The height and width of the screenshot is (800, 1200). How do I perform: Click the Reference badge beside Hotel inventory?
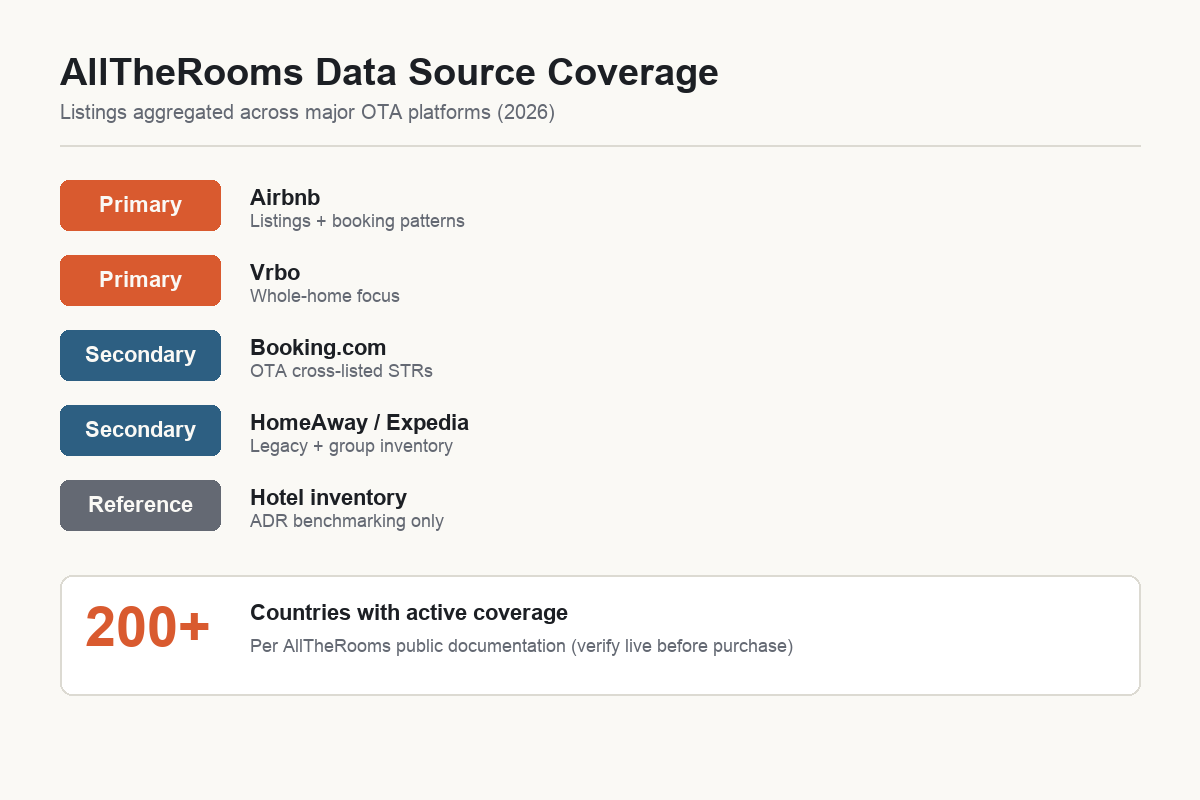coord(140,505)
